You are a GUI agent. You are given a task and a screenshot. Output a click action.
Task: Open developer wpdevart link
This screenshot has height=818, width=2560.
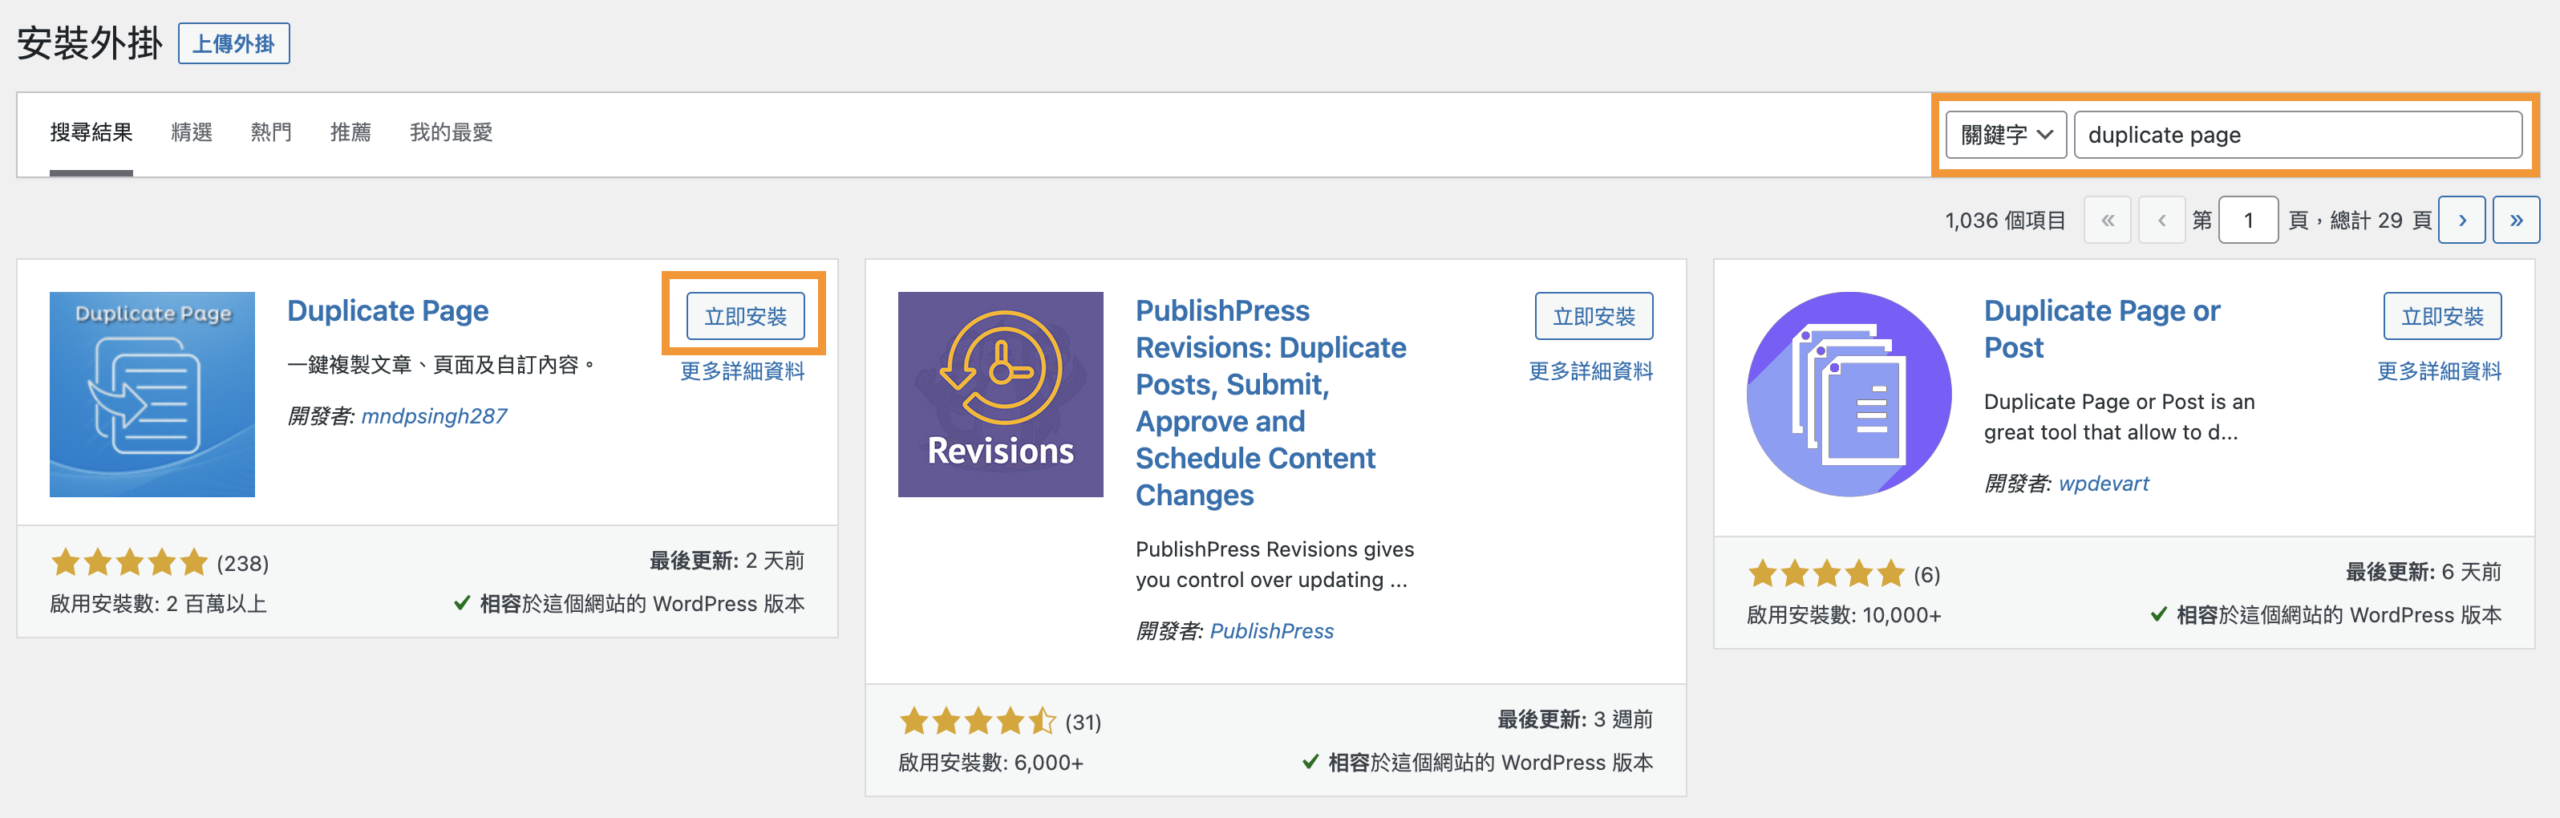tap(2103, 484)
